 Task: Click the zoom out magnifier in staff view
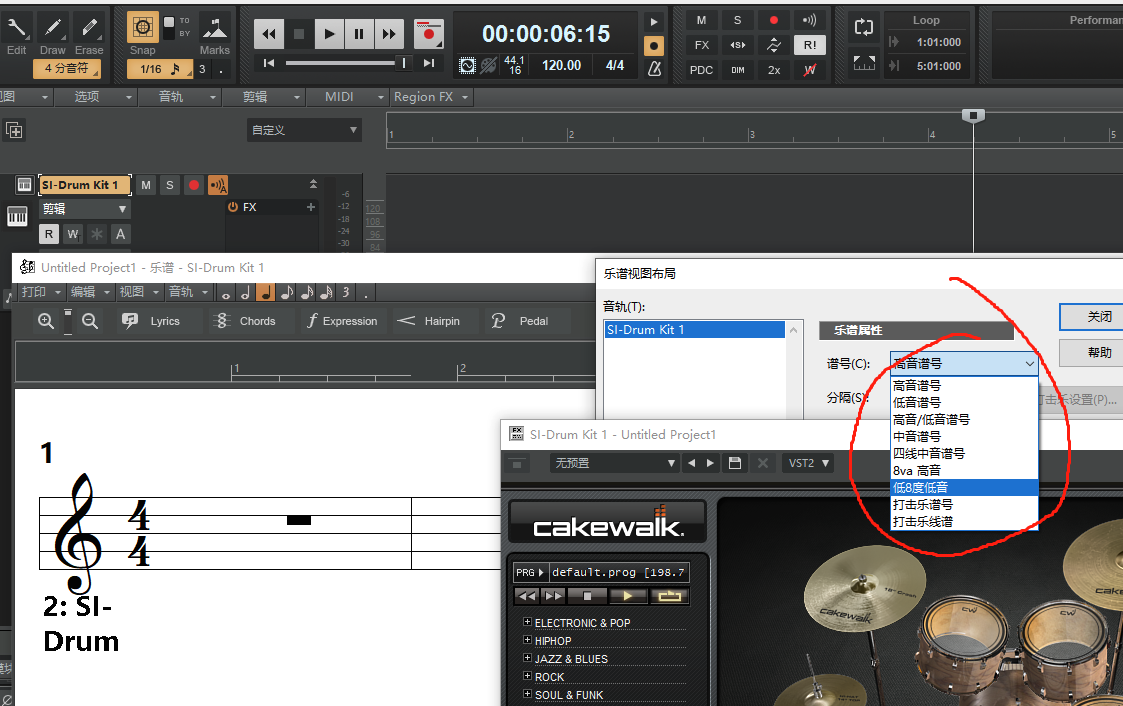pyautogui.click(x=90, y=321)
